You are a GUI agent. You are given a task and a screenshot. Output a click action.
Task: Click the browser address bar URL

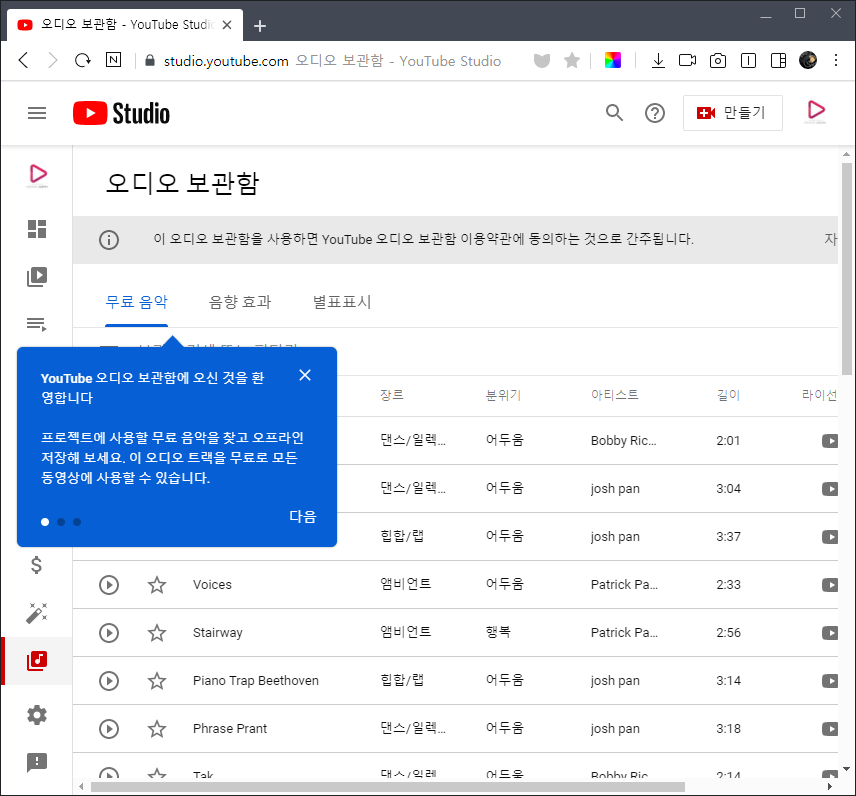[x=226, y=61]
